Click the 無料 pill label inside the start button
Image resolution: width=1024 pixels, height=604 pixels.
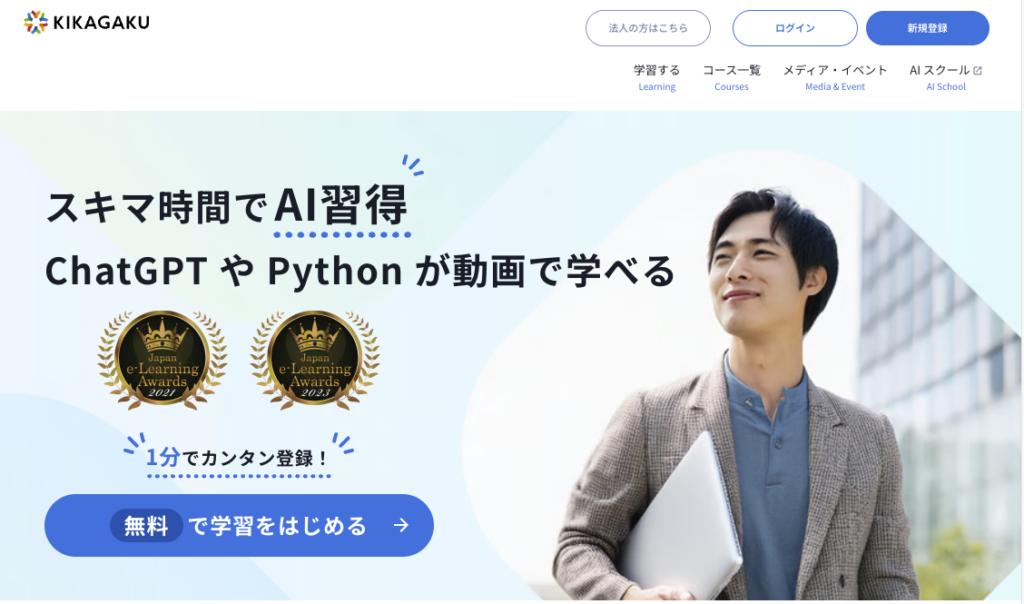click(x=146, y=526)
